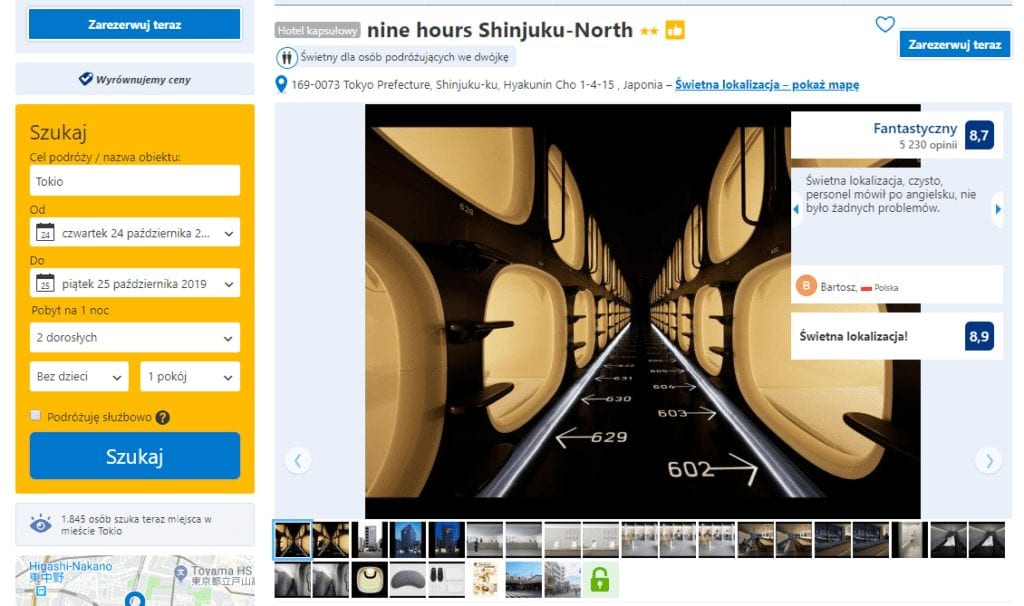
Task: Click the 8,7 review score badge
Action: pos(979,135)
